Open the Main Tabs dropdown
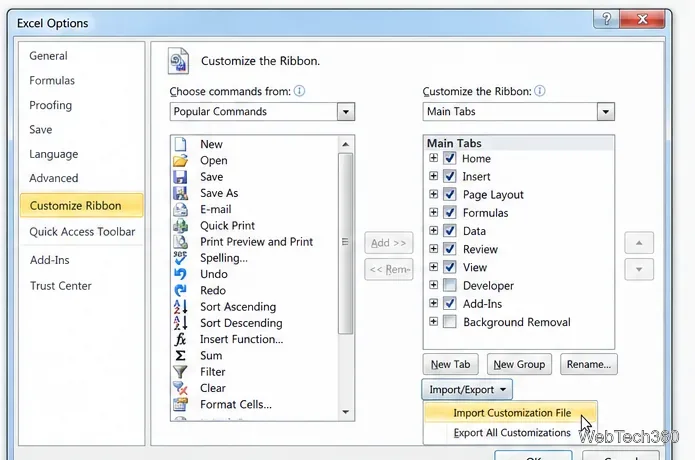The width and height of the screenshot is (695, 460). coord(605,112)
